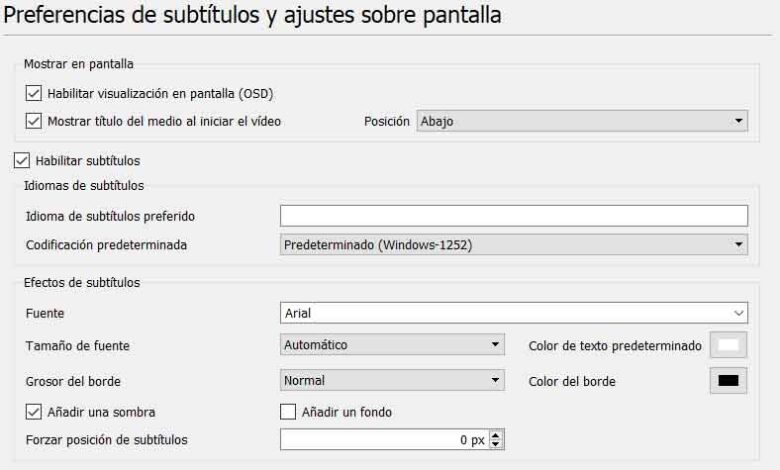Click the Idioma de subtítulos preferido field
The image size is (780, 470).
[514, 215]
